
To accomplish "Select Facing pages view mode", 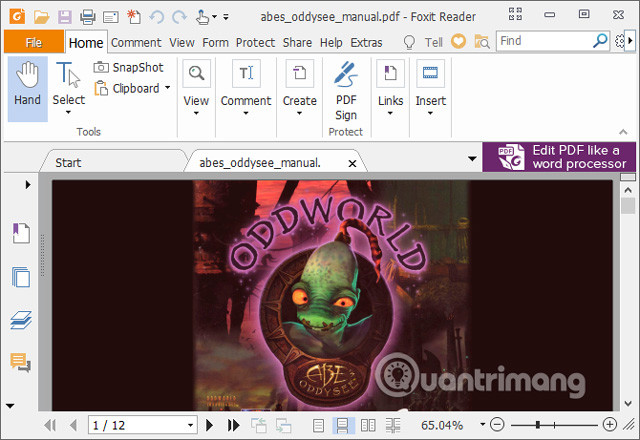I will (x=368, y=426).
